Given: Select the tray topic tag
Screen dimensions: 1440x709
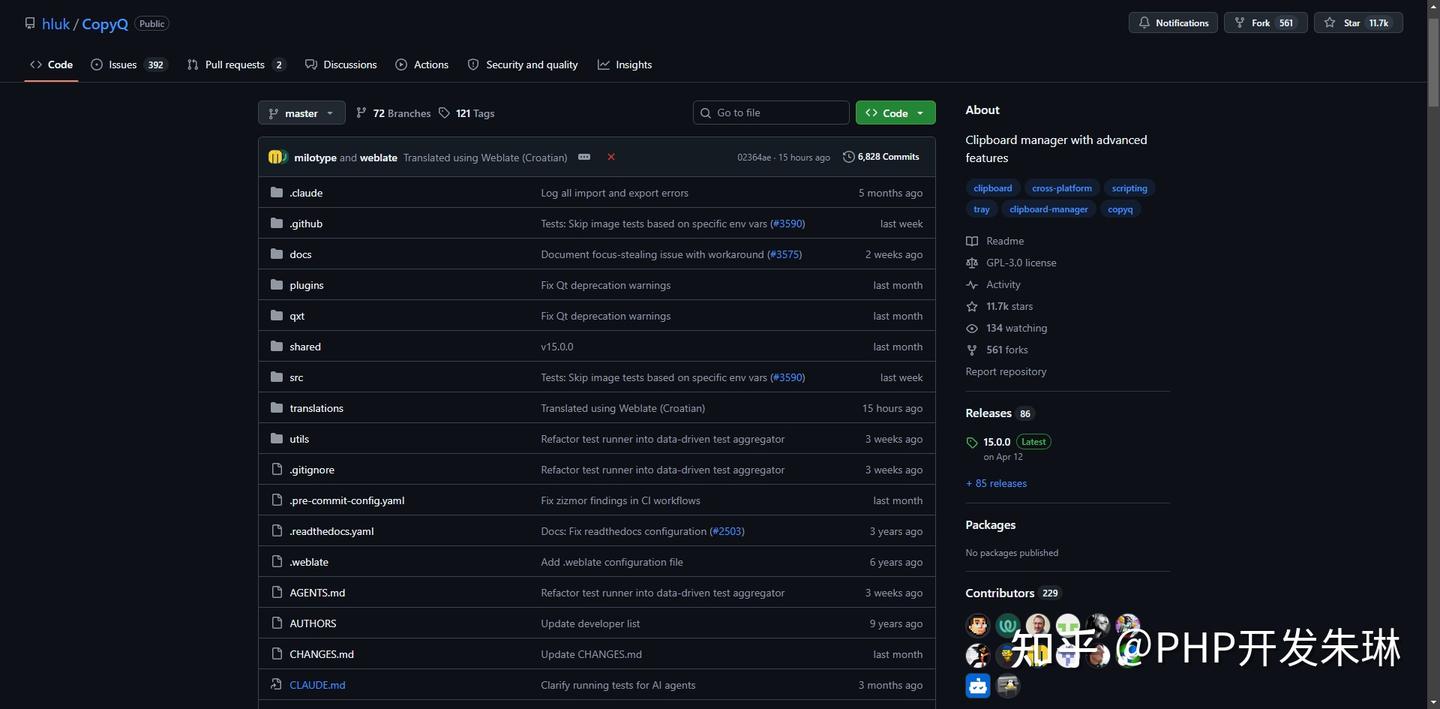Looking at the screenshot, I should coord(982,209).
